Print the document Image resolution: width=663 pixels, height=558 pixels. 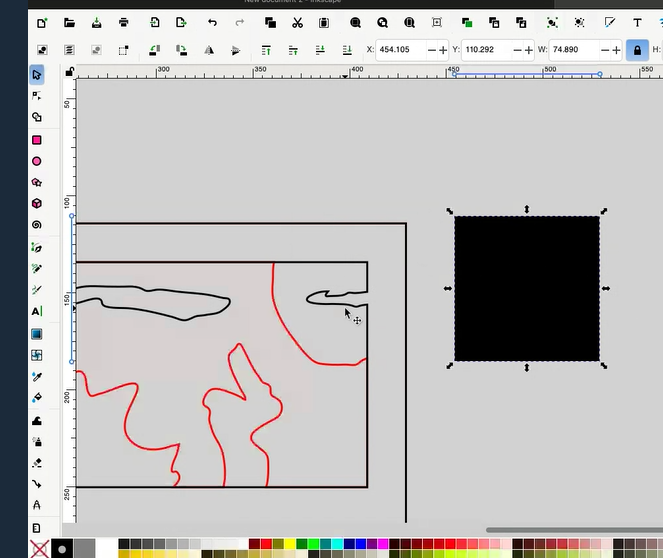123,23
